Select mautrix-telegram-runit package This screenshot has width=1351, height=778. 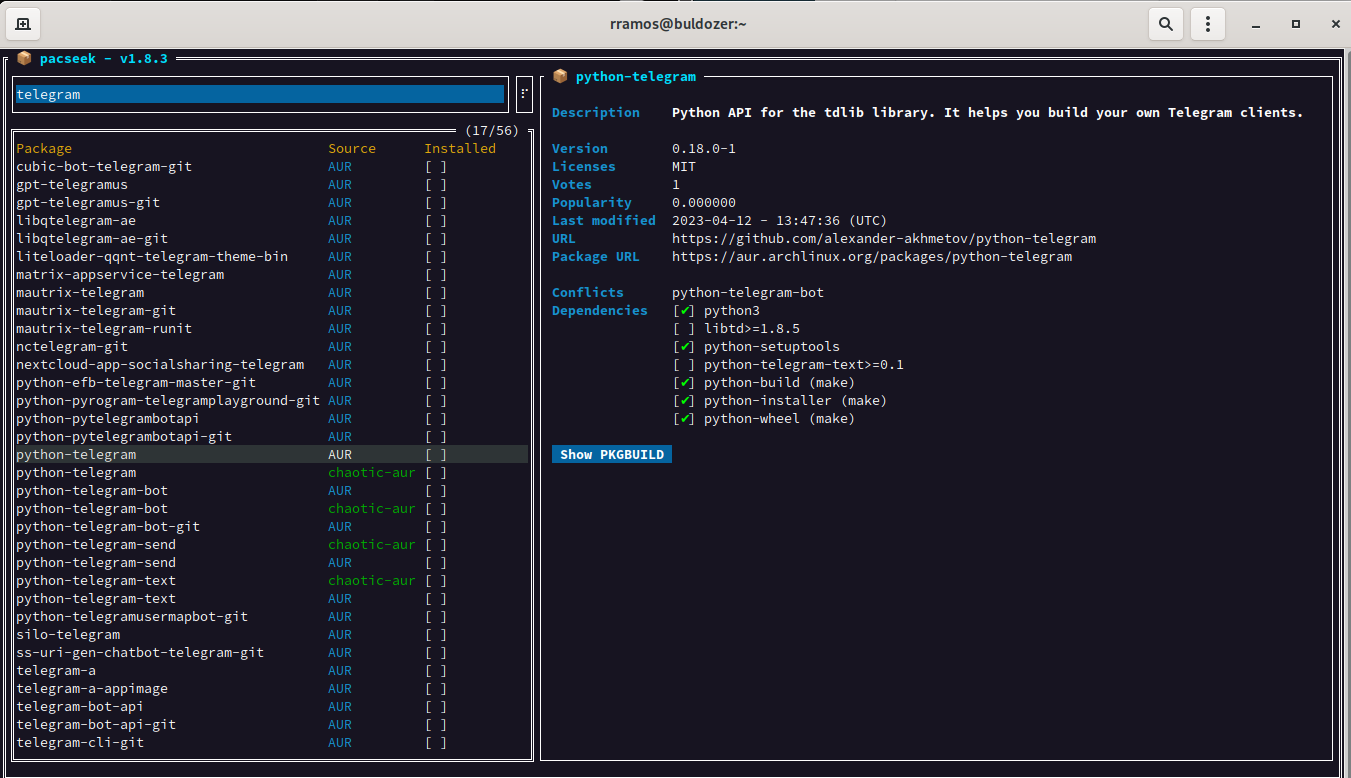[272, 328]
